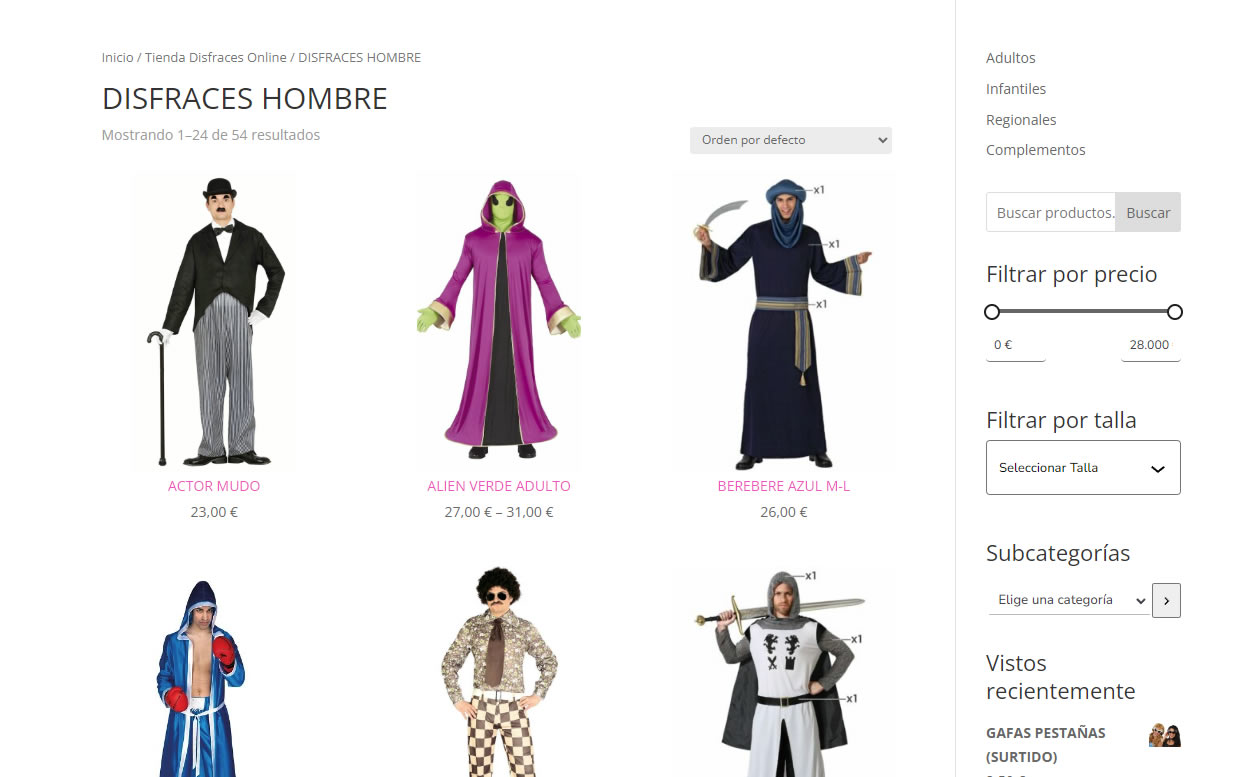Viewport: 1253px width, 777px height.
Task: Follow the Inicio breadcrumb link
Action: 117,58
